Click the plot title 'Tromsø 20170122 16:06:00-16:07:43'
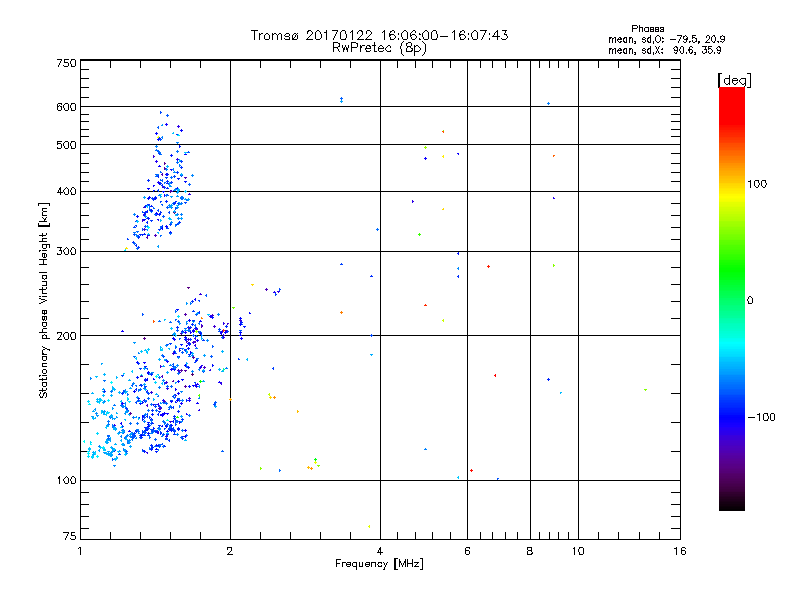800x600 pixels. 379,35
